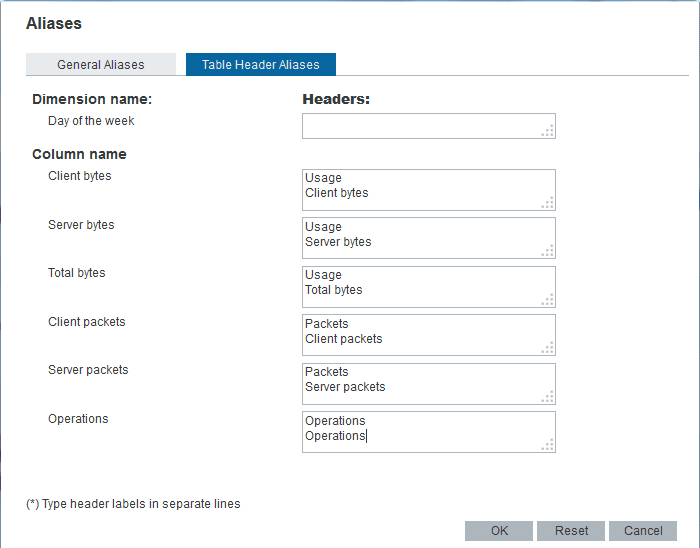Click resize grip of Client bytes textarea
The image size is (700, 548).
[x=548, y=203]
